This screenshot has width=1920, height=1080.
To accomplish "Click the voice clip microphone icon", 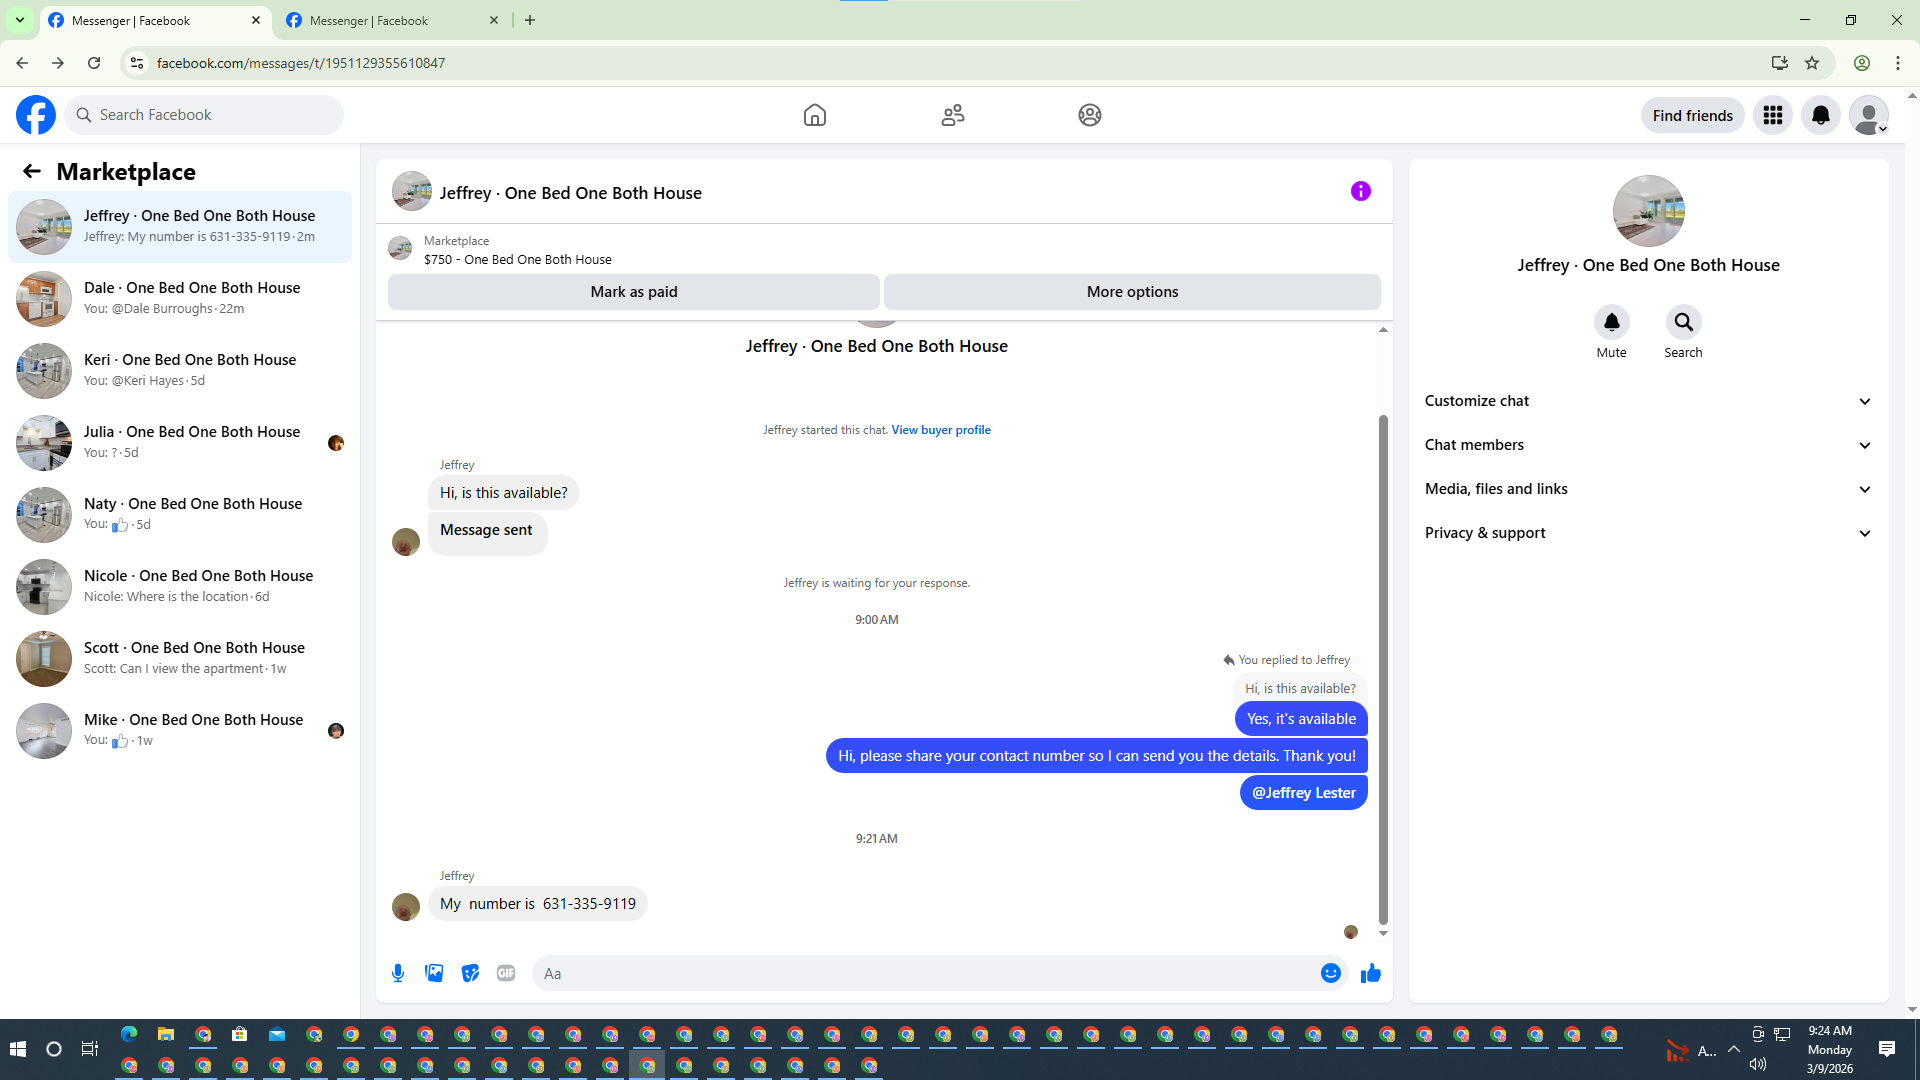I will click(x=398, y=973).
